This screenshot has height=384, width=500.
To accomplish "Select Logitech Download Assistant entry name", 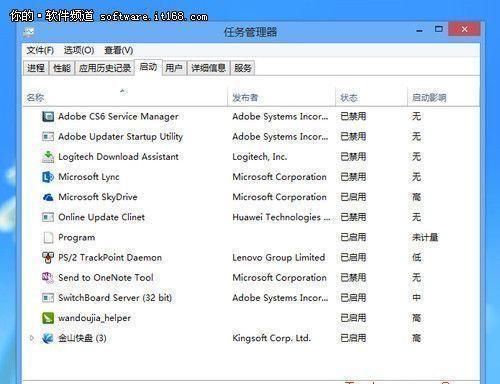I will click(x=118, y=157).
